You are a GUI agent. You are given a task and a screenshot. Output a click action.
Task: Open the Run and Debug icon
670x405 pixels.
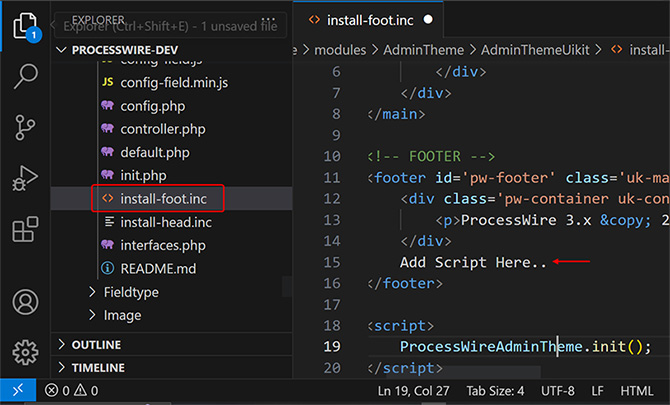point(25,178)
